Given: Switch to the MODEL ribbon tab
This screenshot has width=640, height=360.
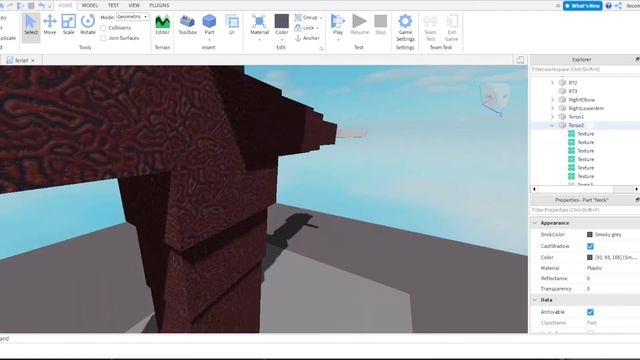Looking at the screenshot, I should 90,5.
